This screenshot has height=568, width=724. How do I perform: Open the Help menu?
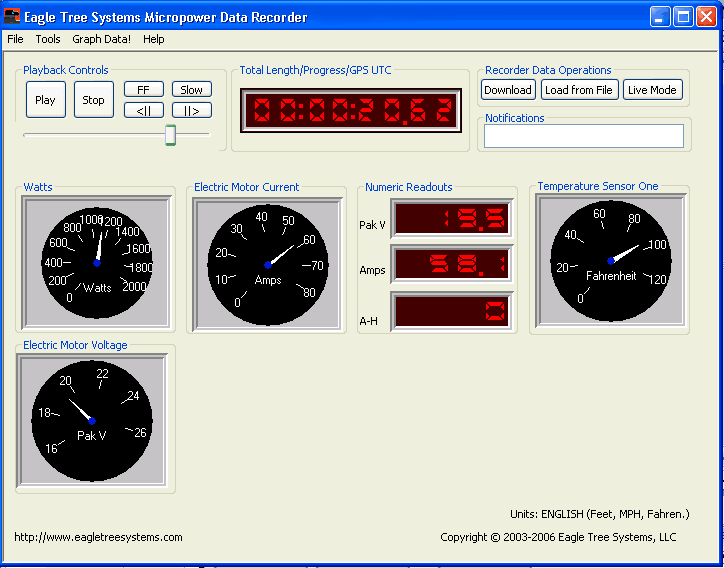click(x=153, y=39)
